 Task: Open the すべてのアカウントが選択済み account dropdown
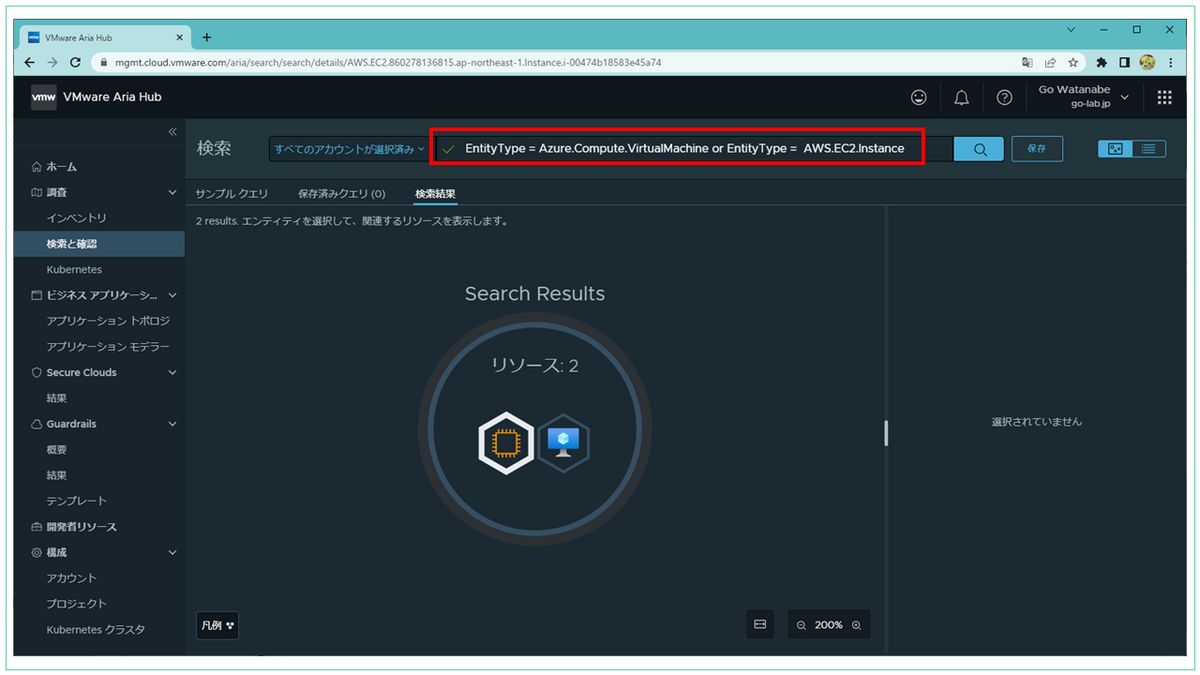coord(349,149)
